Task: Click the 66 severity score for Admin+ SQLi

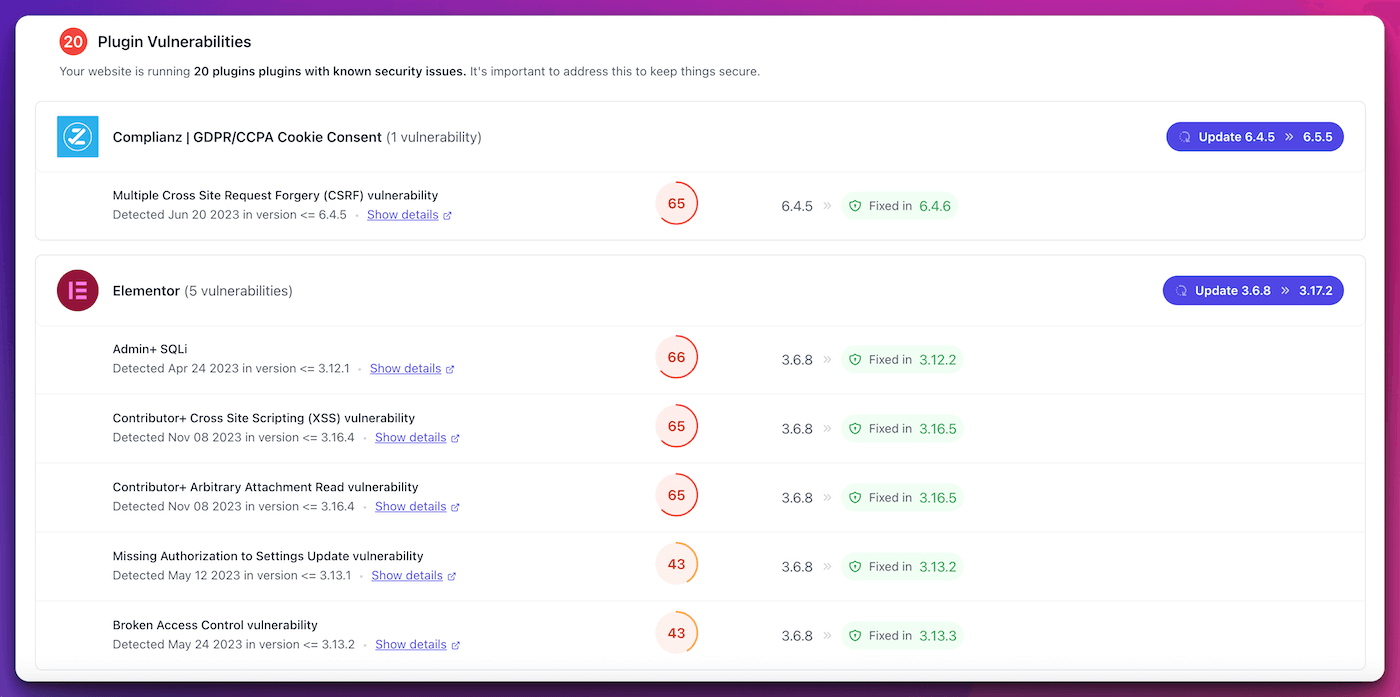Action: click(x=676, y=358)
